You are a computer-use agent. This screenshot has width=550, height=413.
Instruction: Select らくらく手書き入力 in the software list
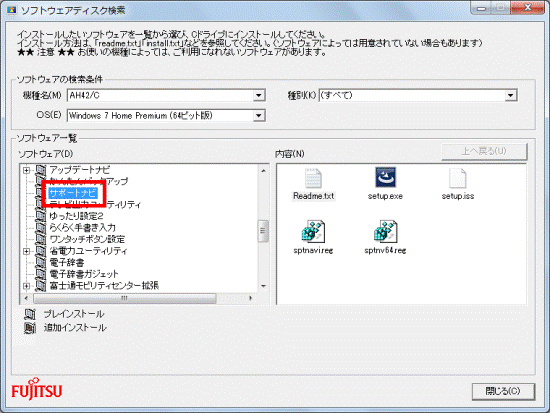click(x=82, y=228)
